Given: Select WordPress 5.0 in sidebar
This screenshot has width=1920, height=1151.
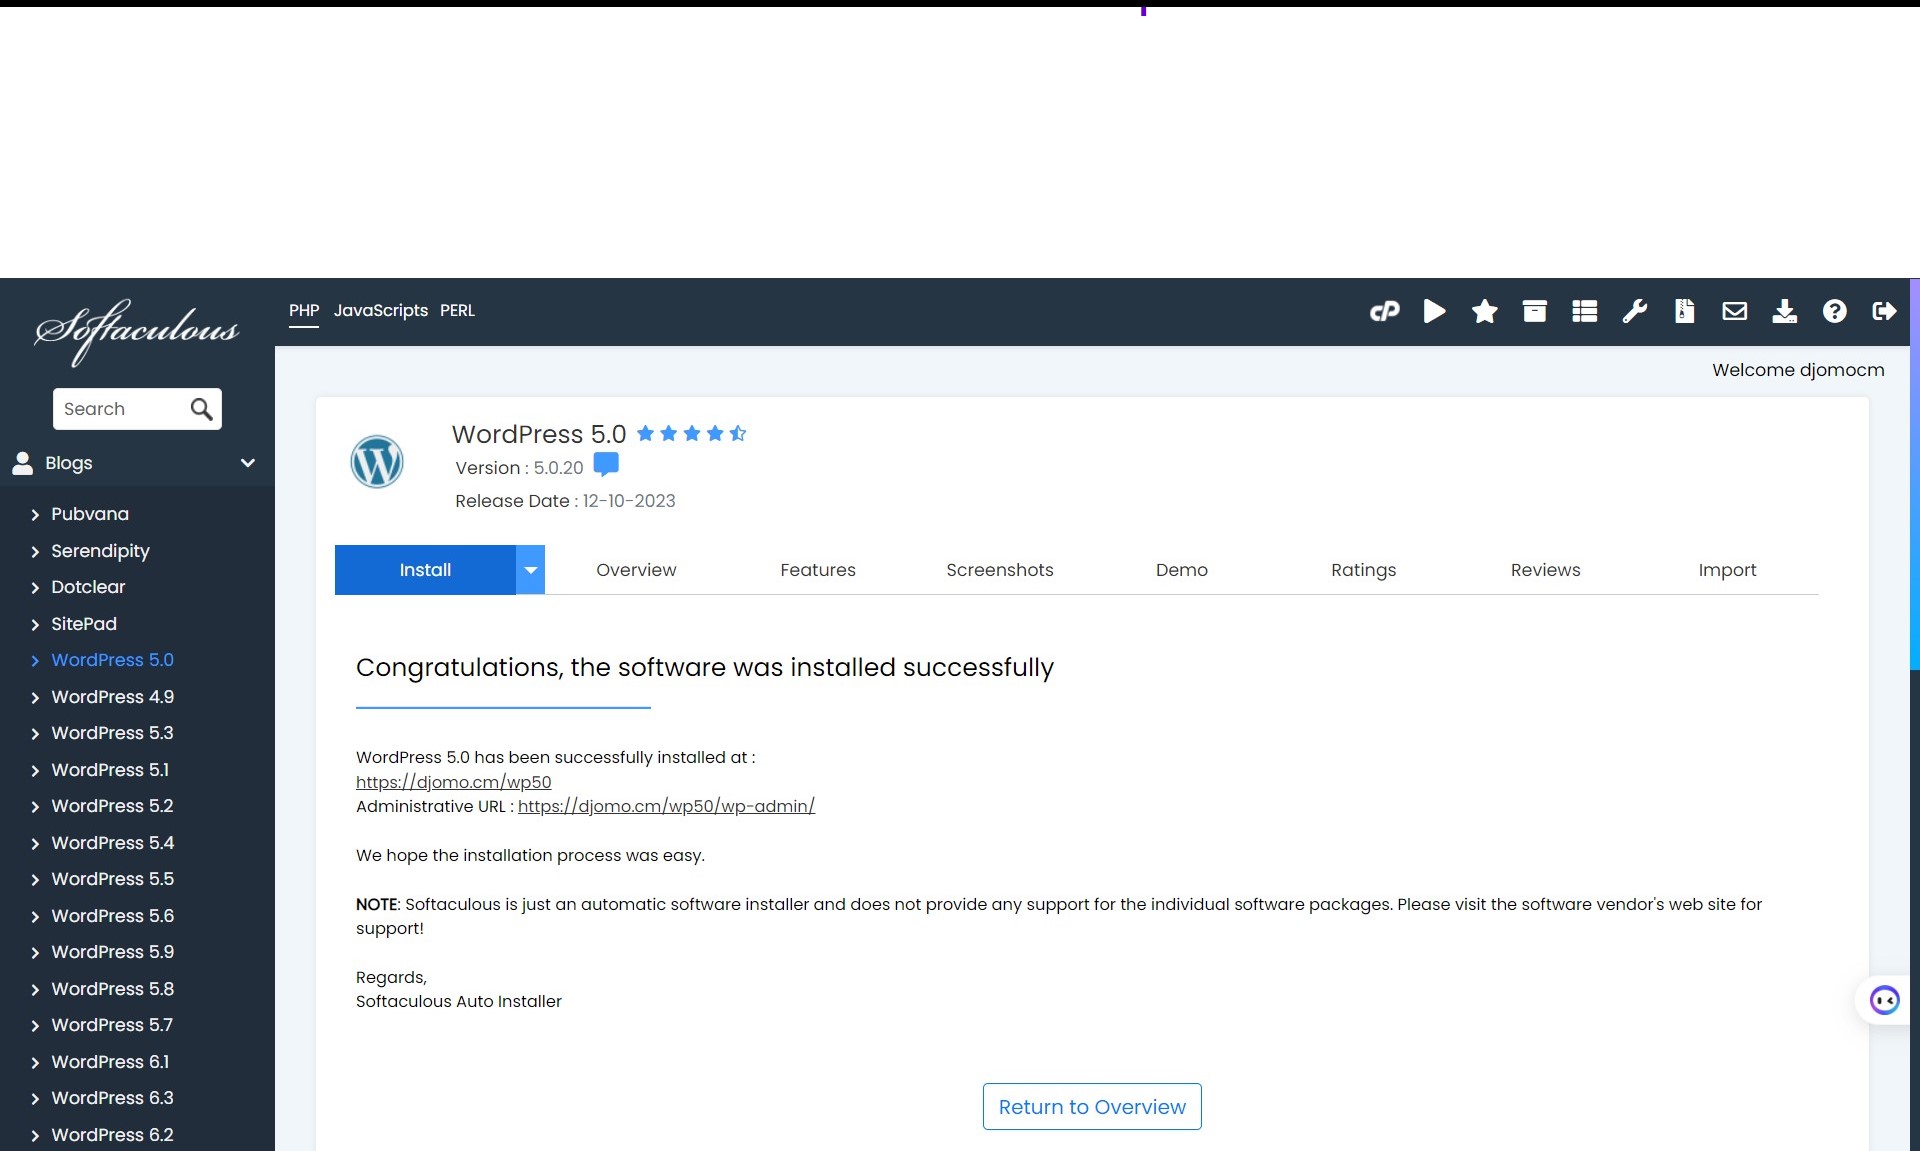Looking at the screenshot, I should 112,660.
